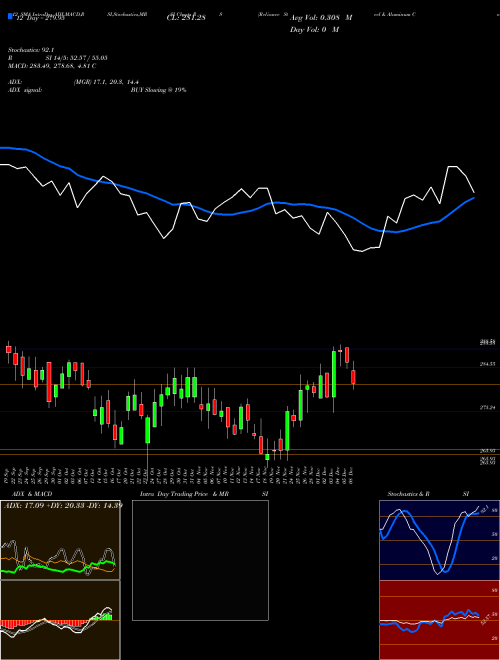Click the ADX indicator chart with green line
Screen dimensions: 500x660
pyautogui.click(x=60, y=540)
